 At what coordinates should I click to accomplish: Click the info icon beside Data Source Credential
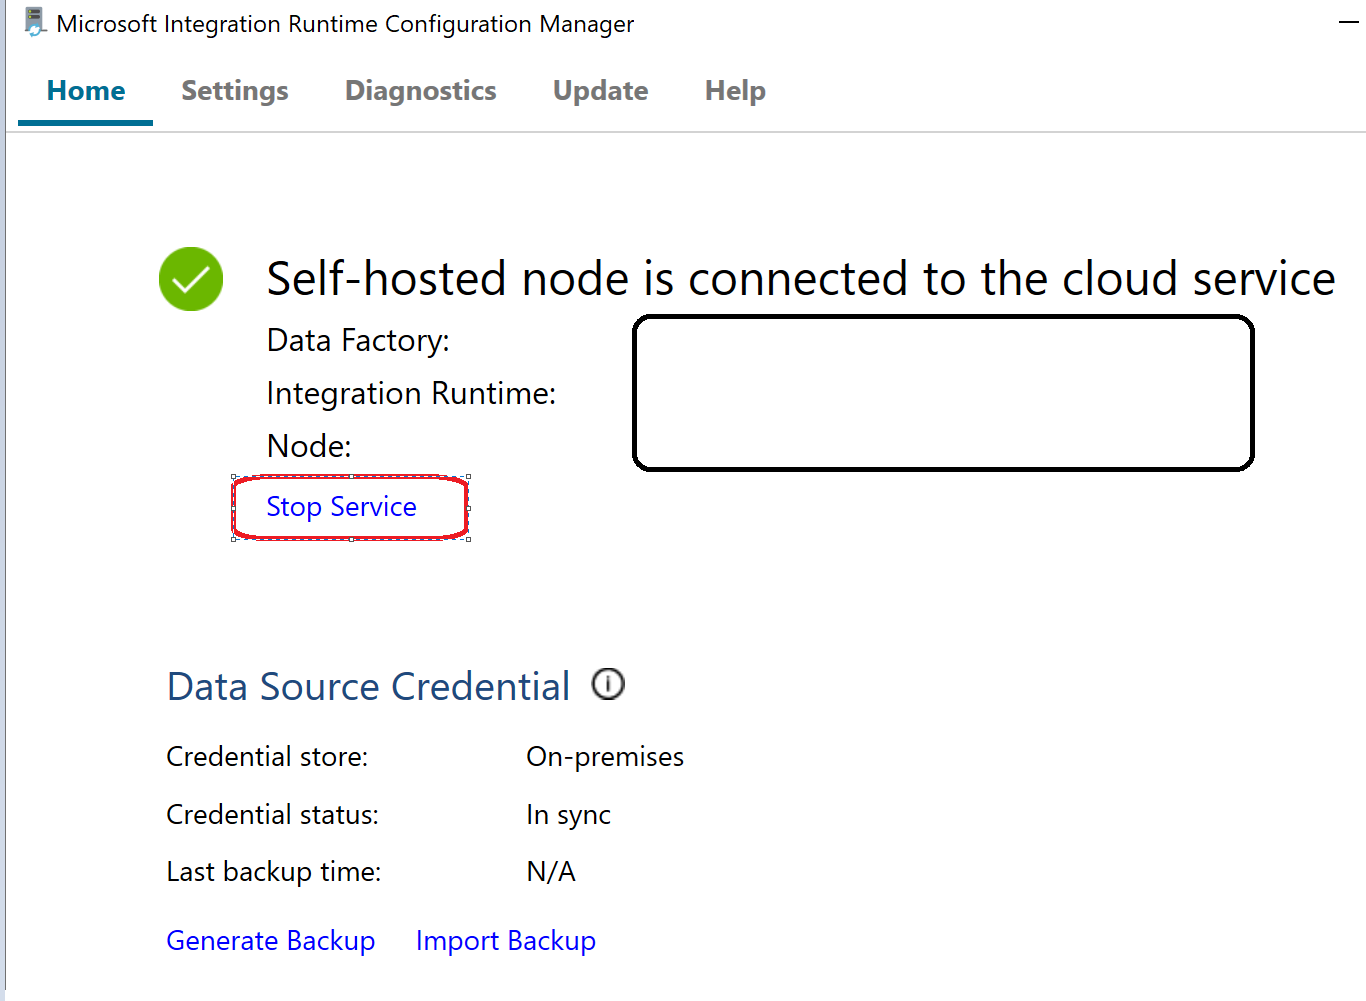point(608,685)
